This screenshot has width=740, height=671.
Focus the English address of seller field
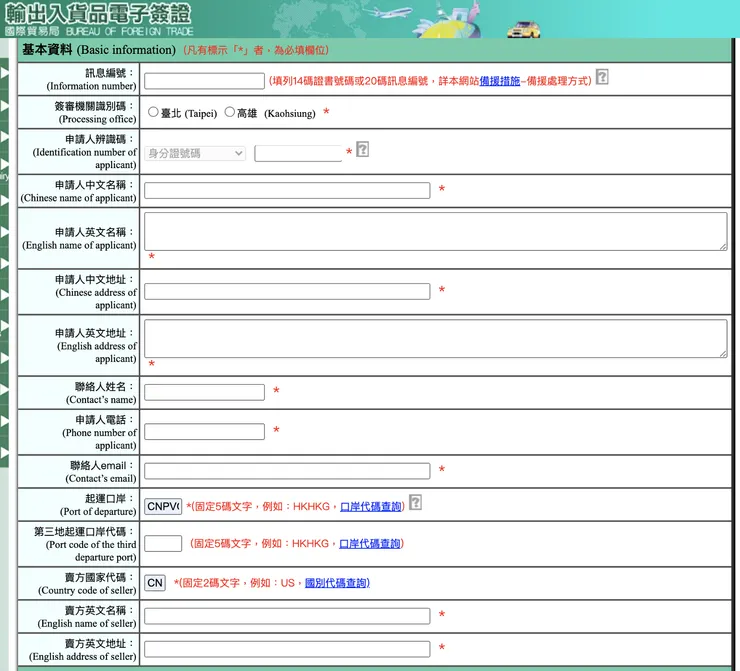click(287, 649)
